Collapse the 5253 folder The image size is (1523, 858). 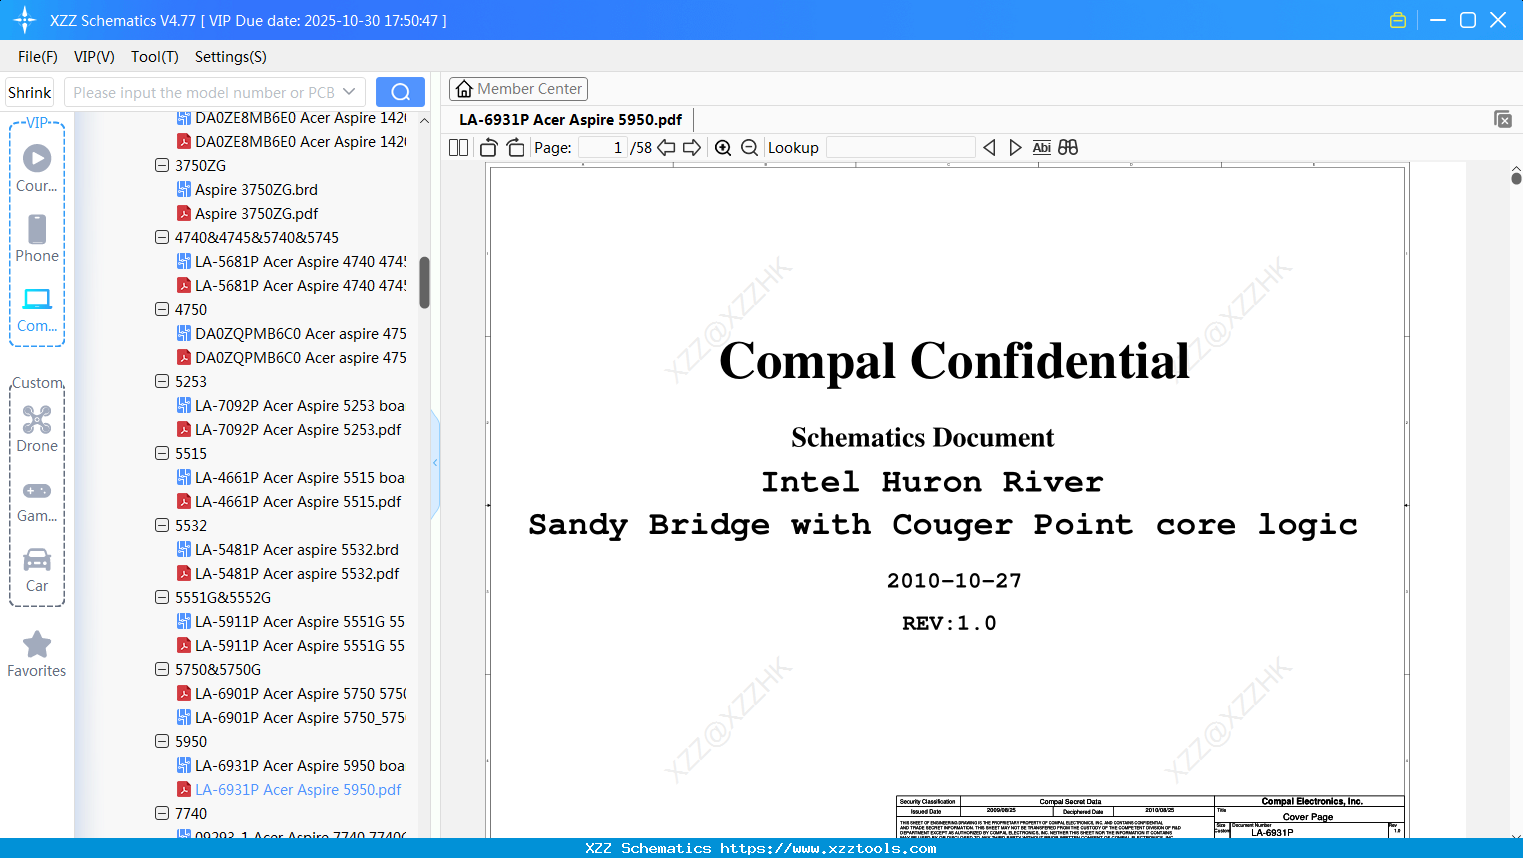(x=162, y=381)
